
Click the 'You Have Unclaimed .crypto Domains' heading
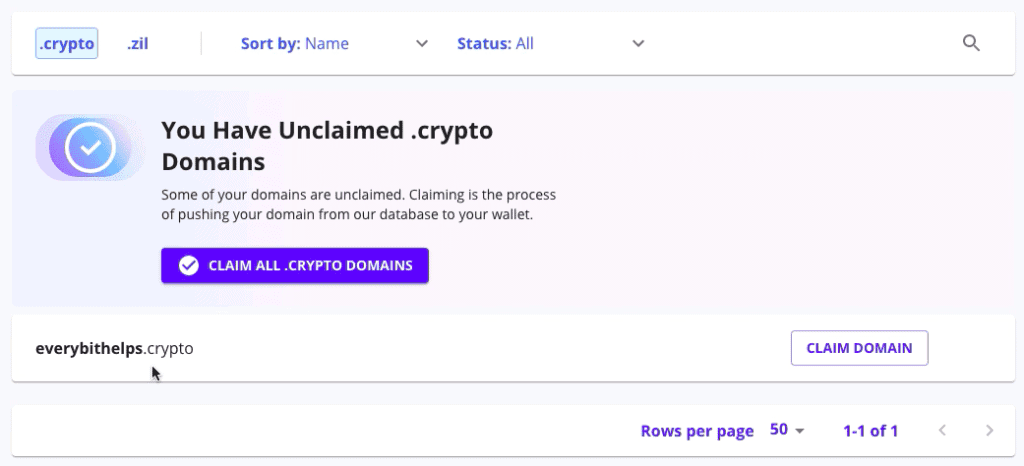coord(328,145)
